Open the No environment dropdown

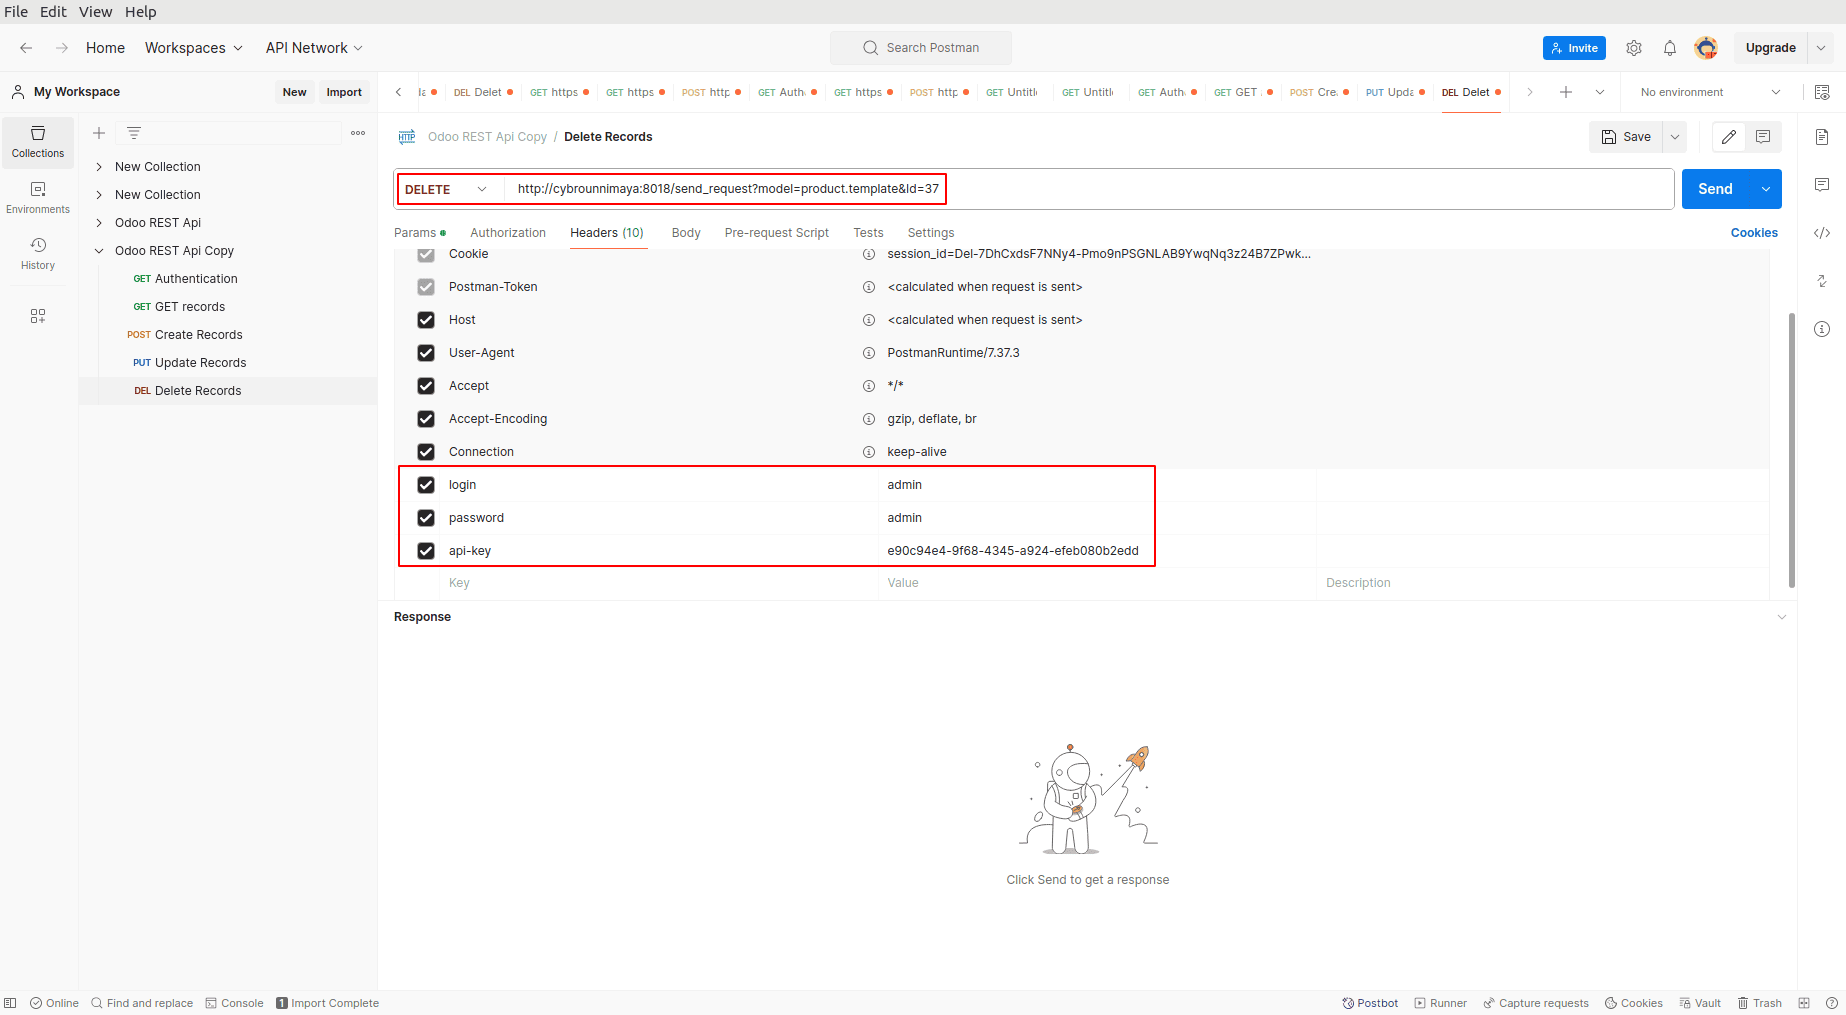(x=1710, y=92)
